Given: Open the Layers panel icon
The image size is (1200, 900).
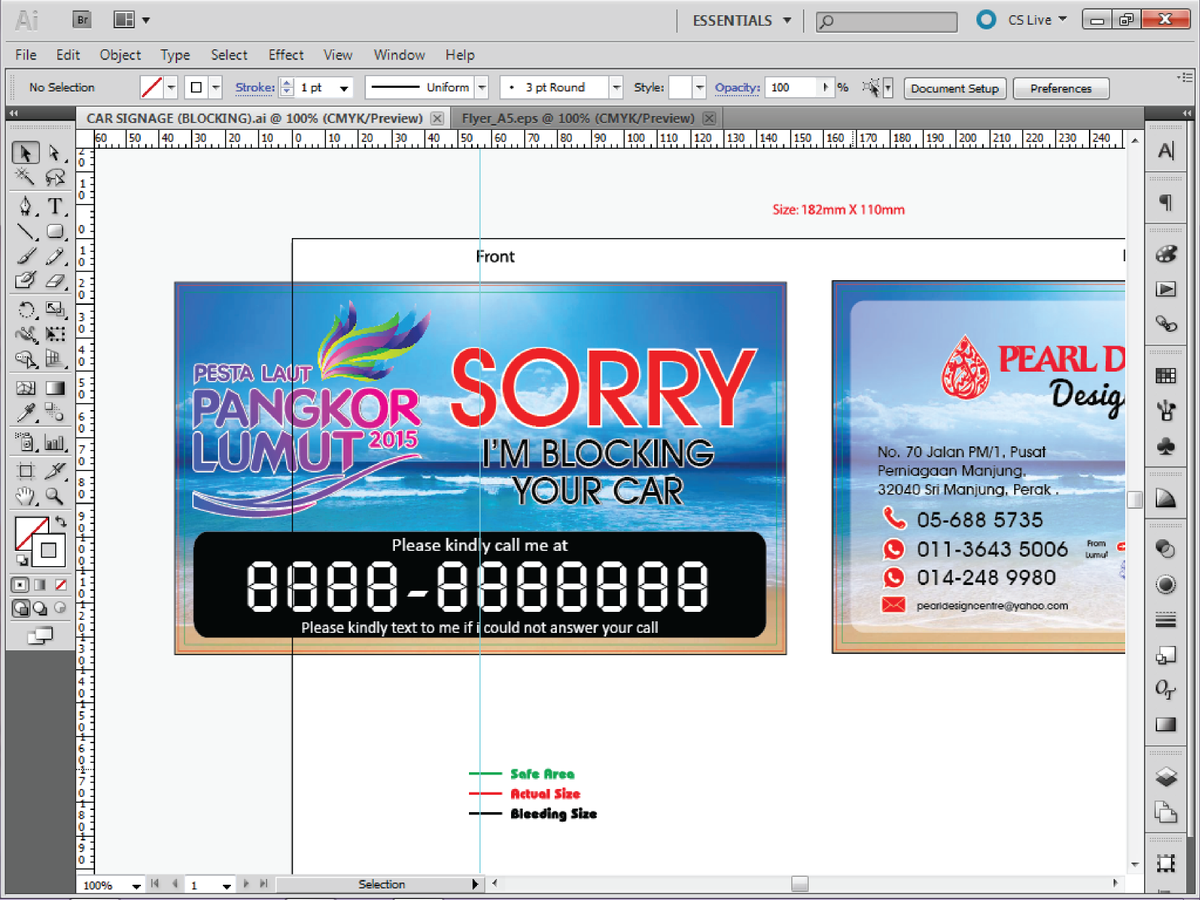Looking at the screenshot, I should coord(1166,776).
